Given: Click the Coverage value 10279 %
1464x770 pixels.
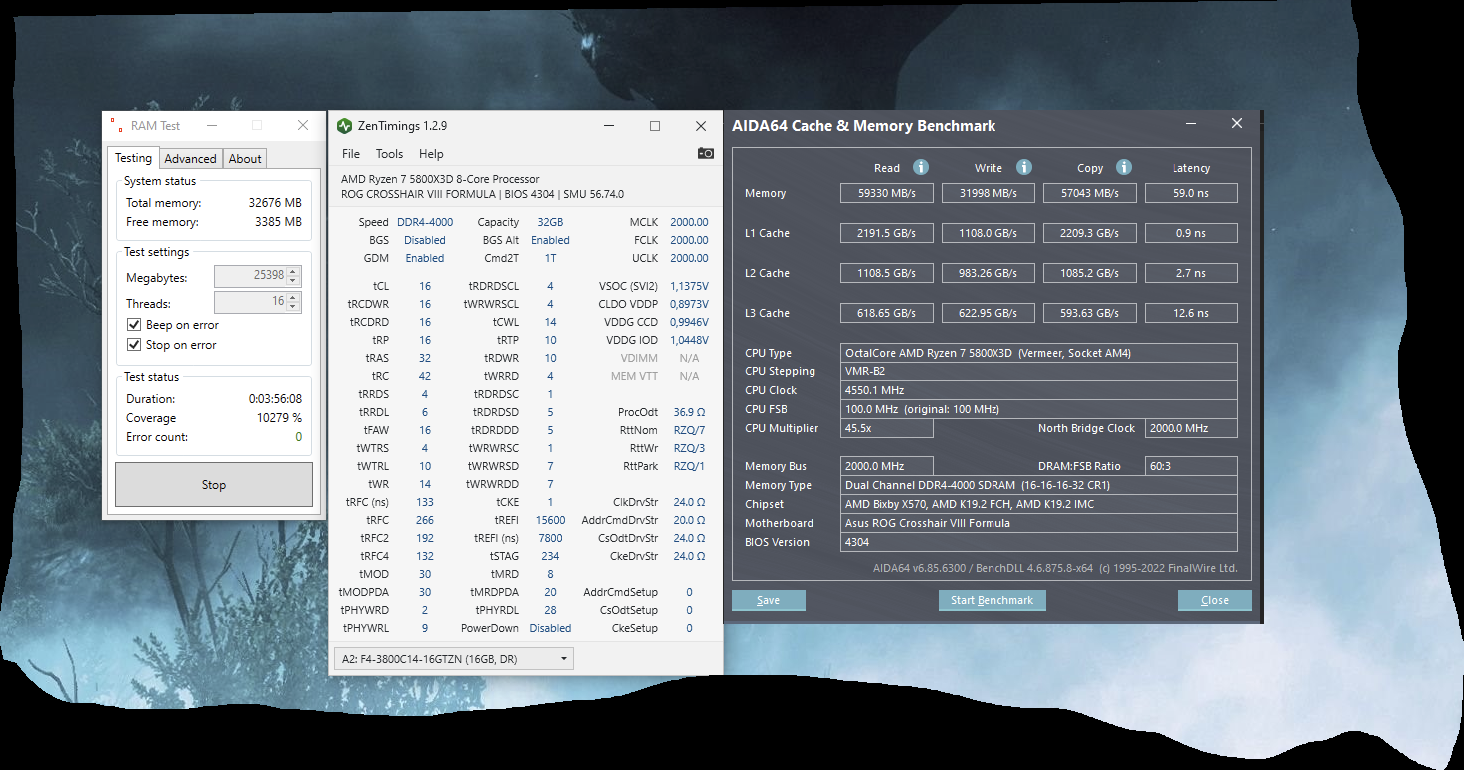Looking at the screenshot, I should coord(279,418).
